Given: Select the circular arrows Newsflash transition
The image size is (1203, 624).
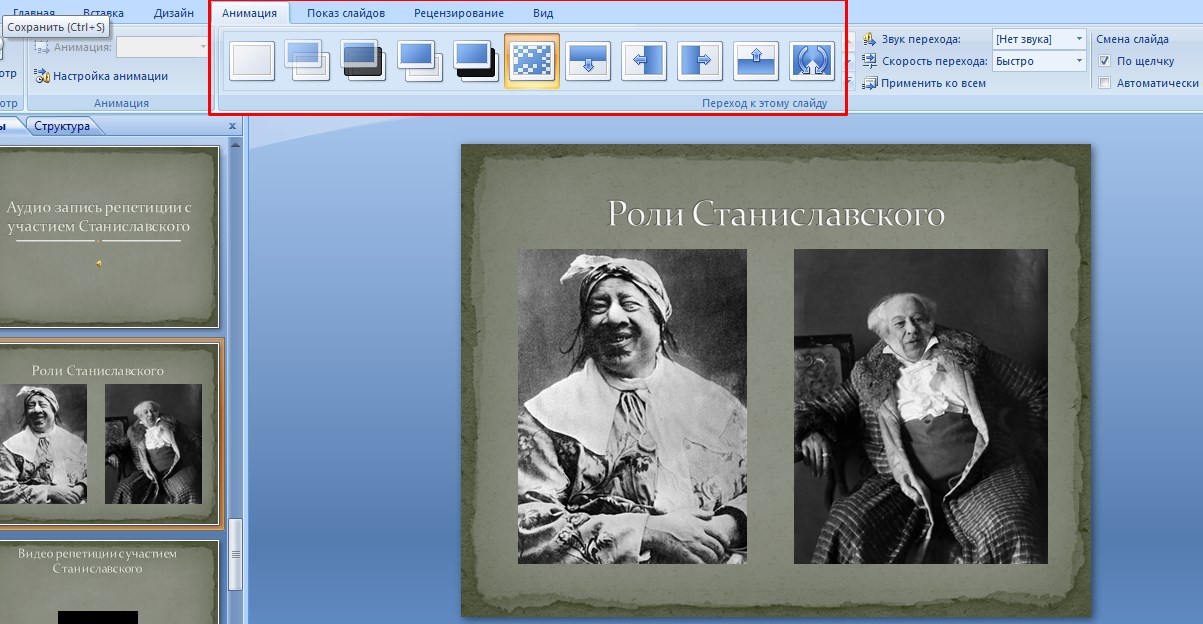Looking at the screenshot, I should (812, 61).
